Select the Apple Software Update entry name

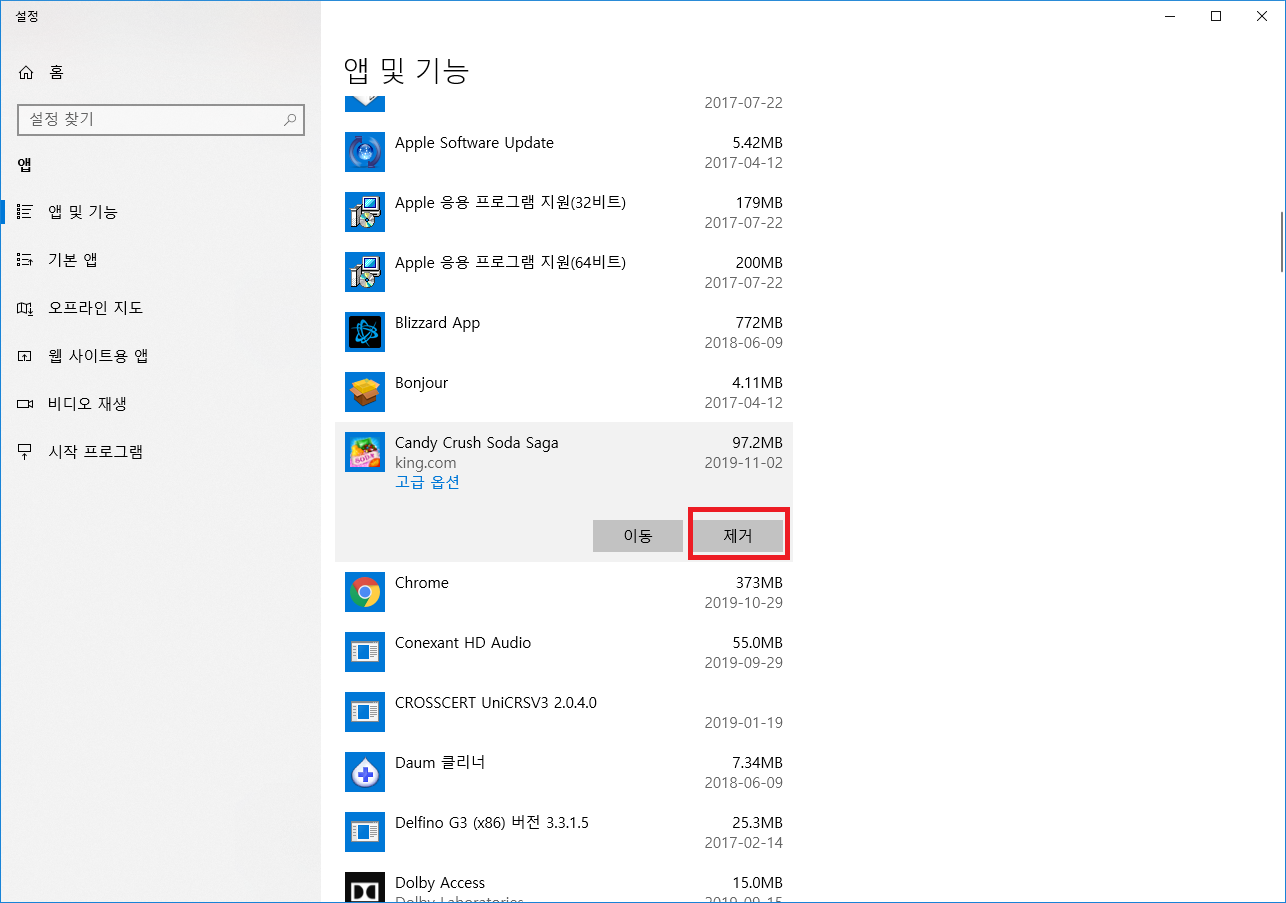point(474,143)
